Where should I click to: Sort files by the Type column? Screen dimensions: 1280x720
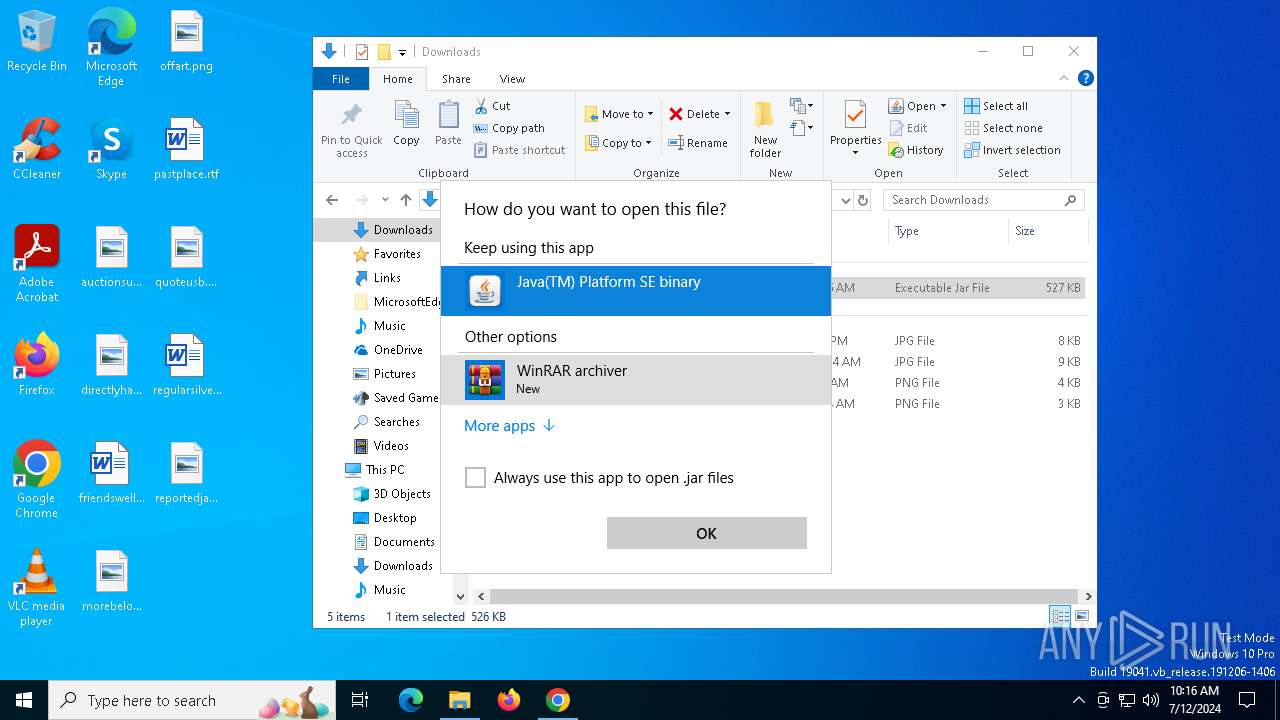948,231
